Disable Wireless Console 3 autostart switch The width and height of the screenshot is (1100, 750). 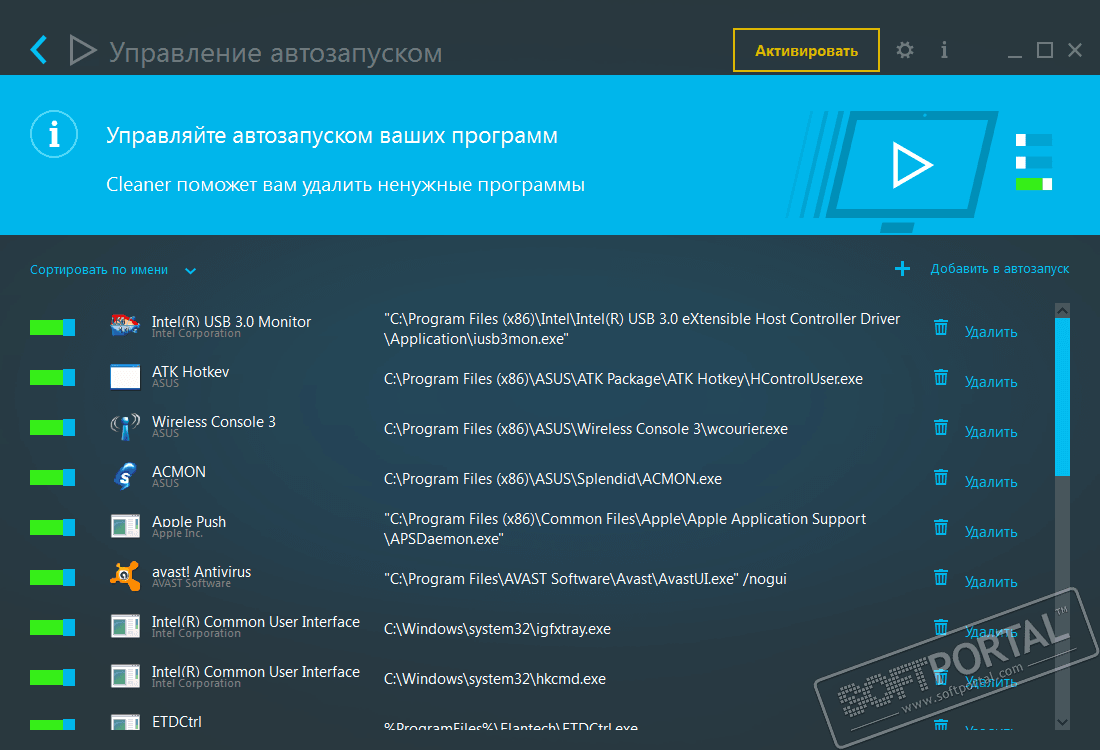point(53,427)
